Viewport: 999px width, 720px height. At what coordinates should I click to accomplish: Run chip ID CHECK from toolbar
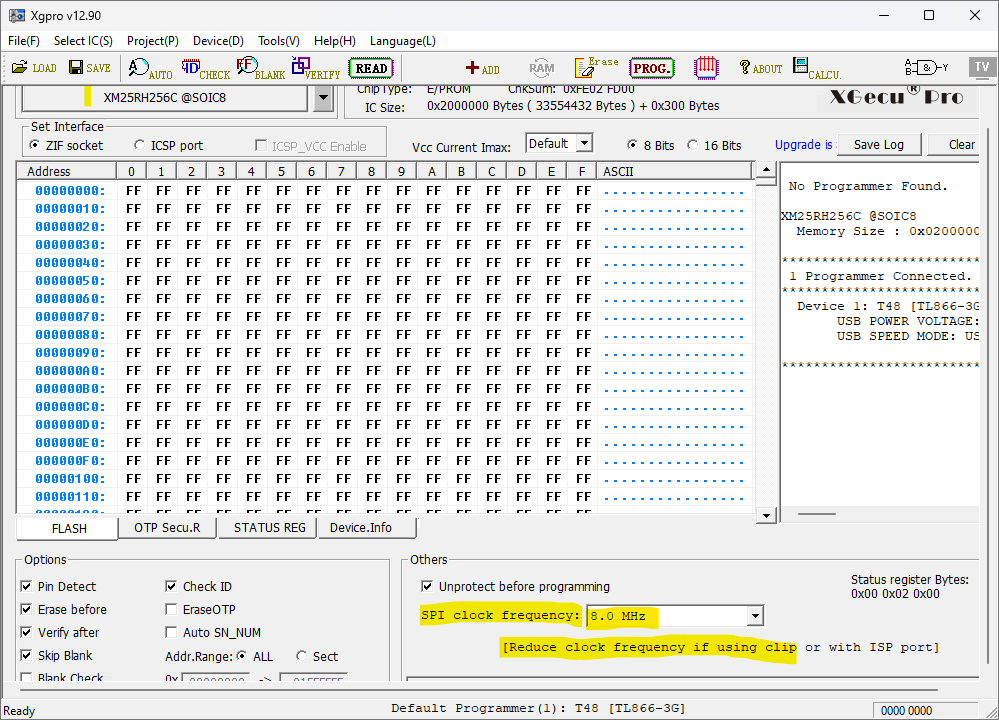(204, 69)
